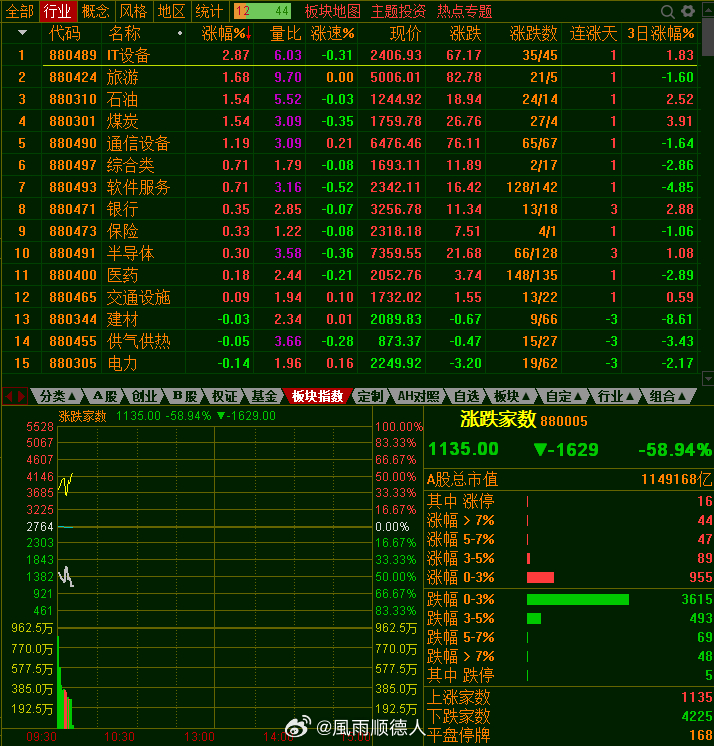This screenshot has width=714, height=746.
Task: Select the 通信设备 sector row
Action: point(350,143)
